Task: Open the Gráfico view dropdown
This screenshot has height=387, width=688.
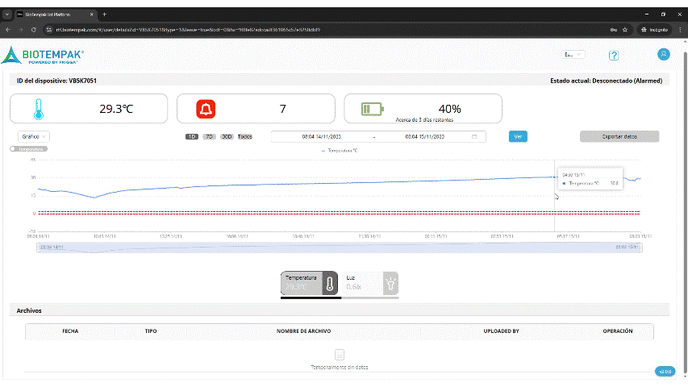Action: click(34, 136)
